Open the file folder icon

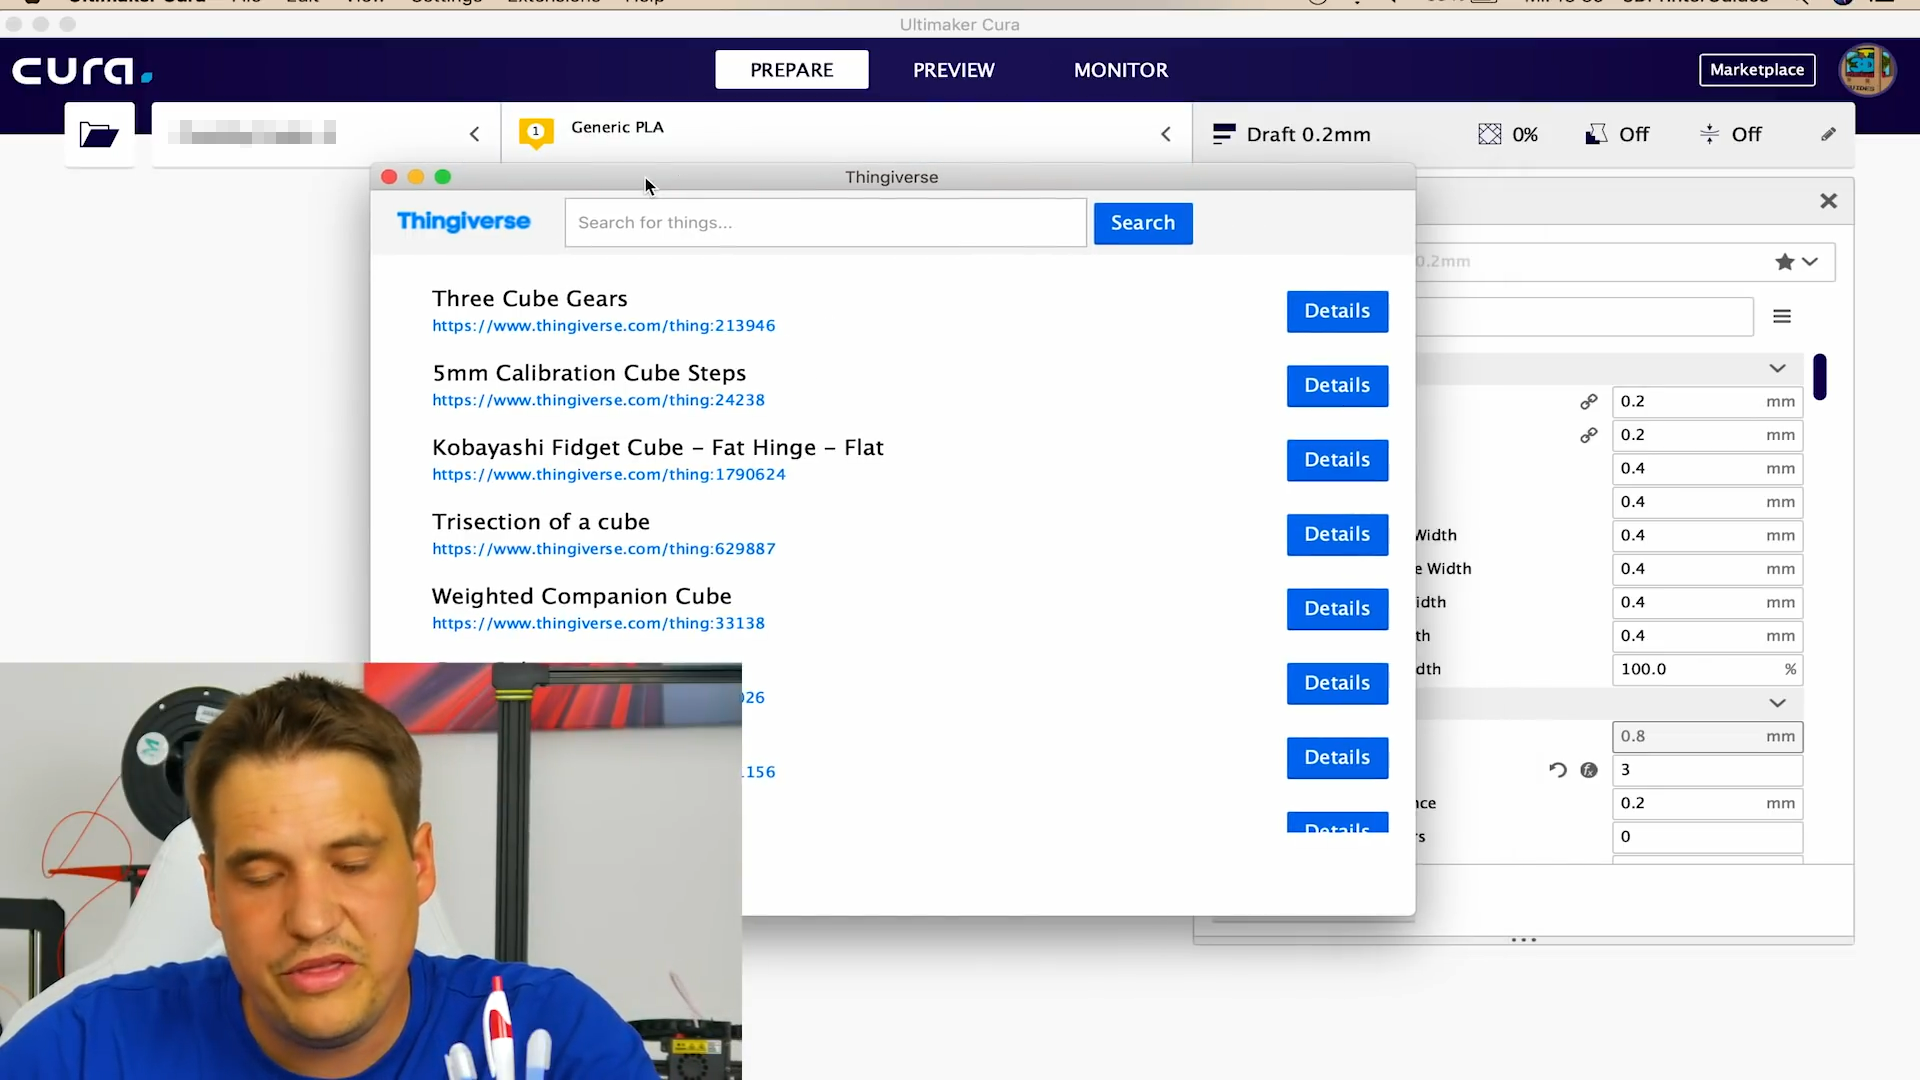click(99, 134)
